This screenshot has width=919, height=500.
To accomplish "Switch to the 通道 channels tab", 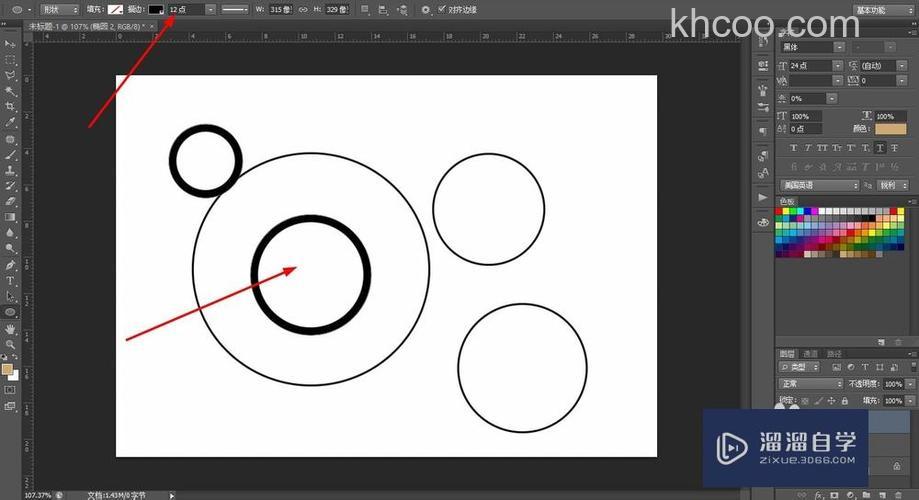I will [x=811, y=353].
